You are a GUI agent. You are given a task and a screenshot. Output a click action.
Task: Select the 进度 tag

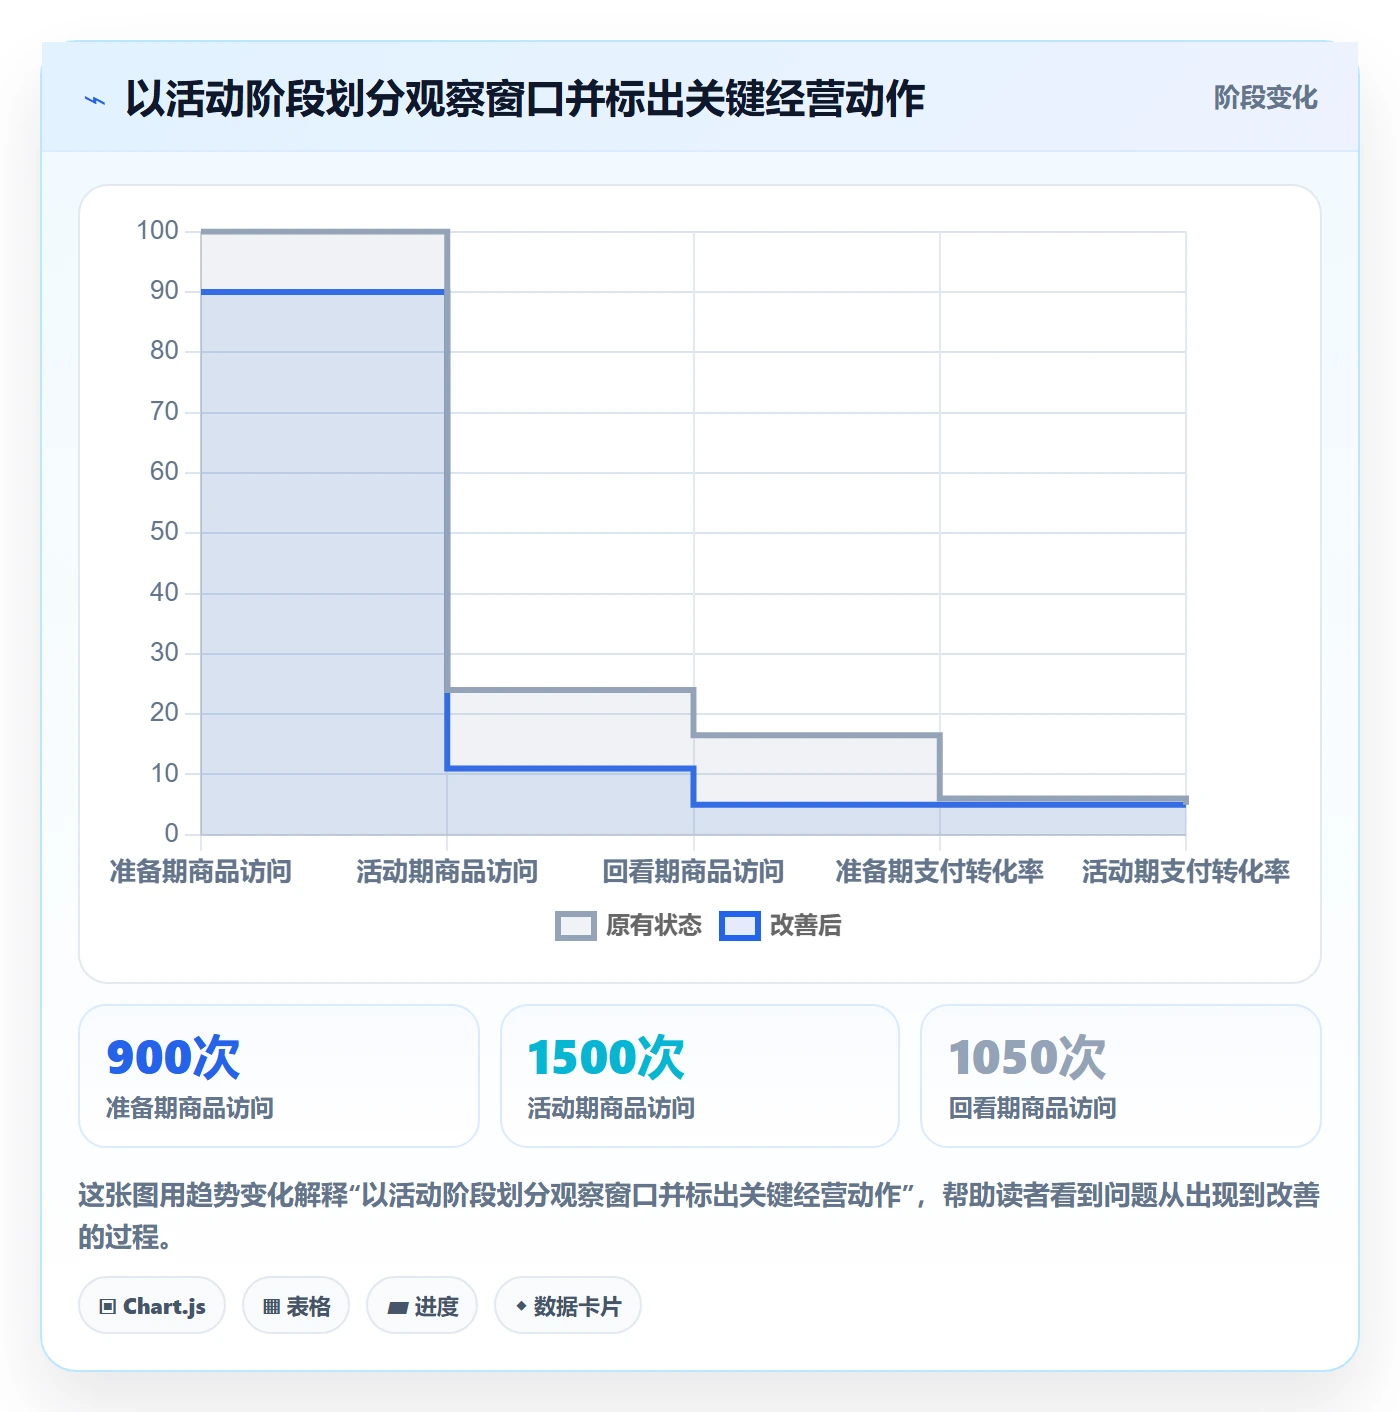coord(422,1306)
